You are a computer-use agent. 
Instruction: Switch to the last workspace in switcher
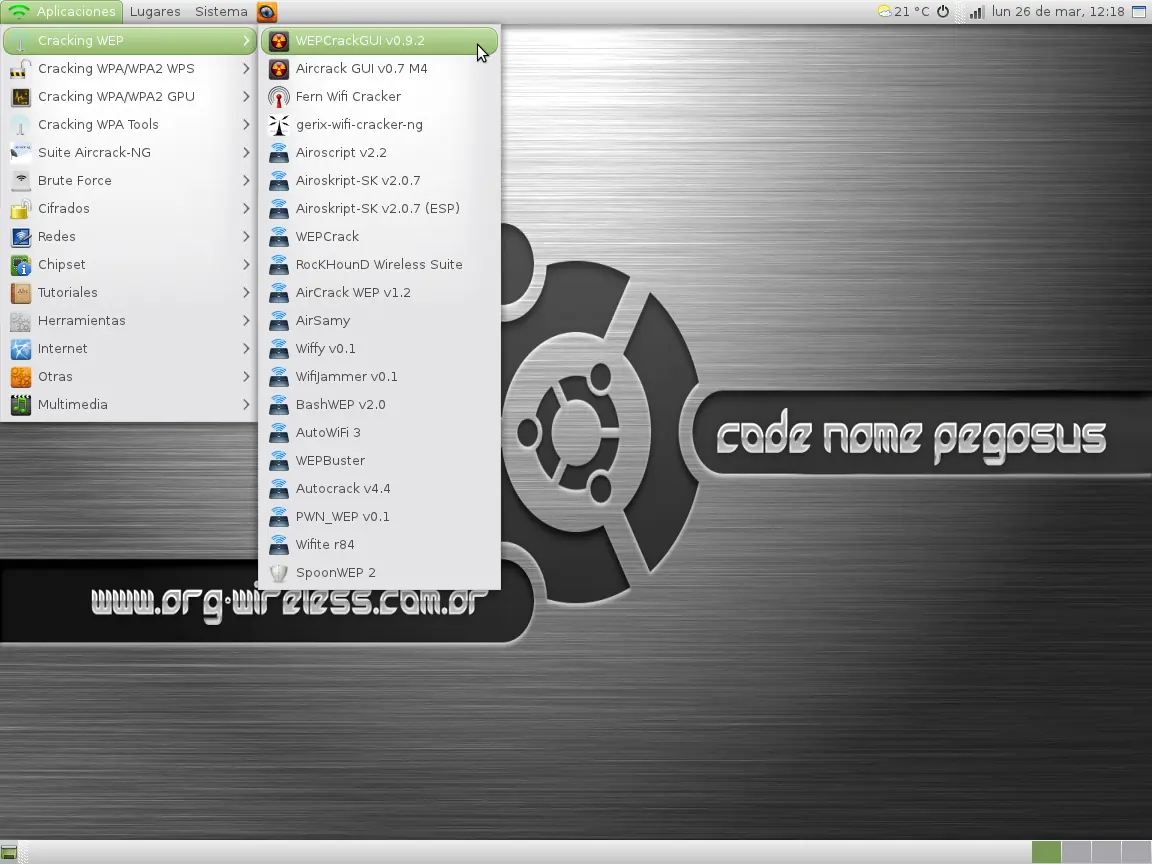point(1136,852)
